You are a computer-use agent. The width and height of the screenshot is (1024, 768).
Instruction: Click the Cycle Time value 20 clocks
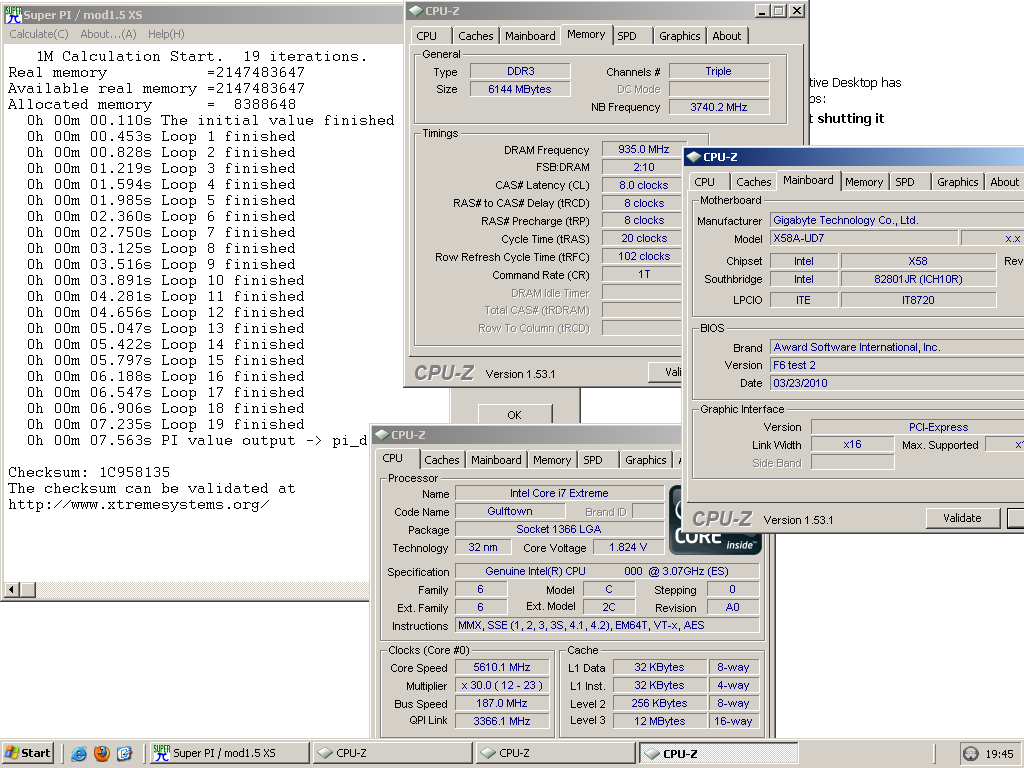[644, 238]
